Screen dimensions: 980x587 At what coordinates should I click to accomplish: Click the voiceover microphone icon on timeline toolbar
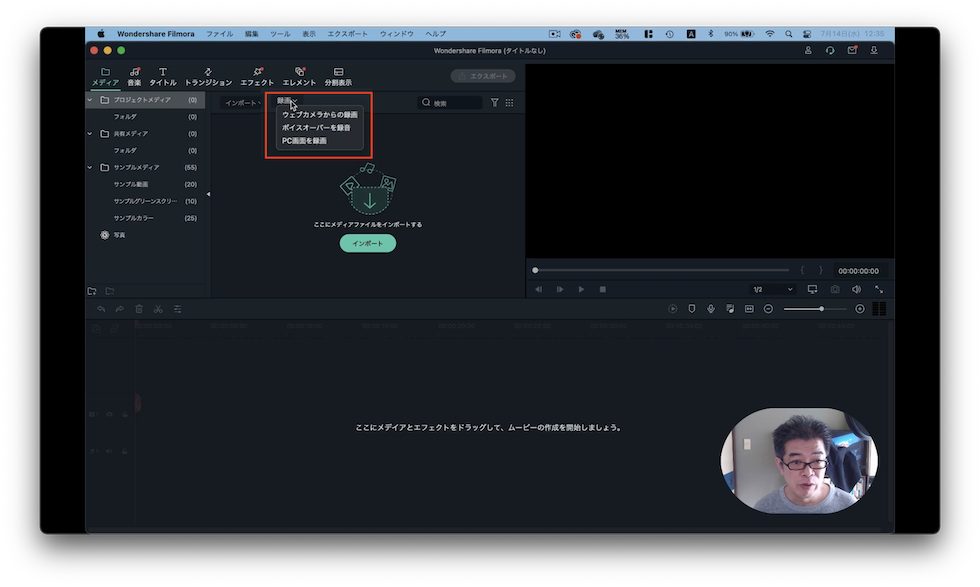pyautogui.click(x=711, y=309)
